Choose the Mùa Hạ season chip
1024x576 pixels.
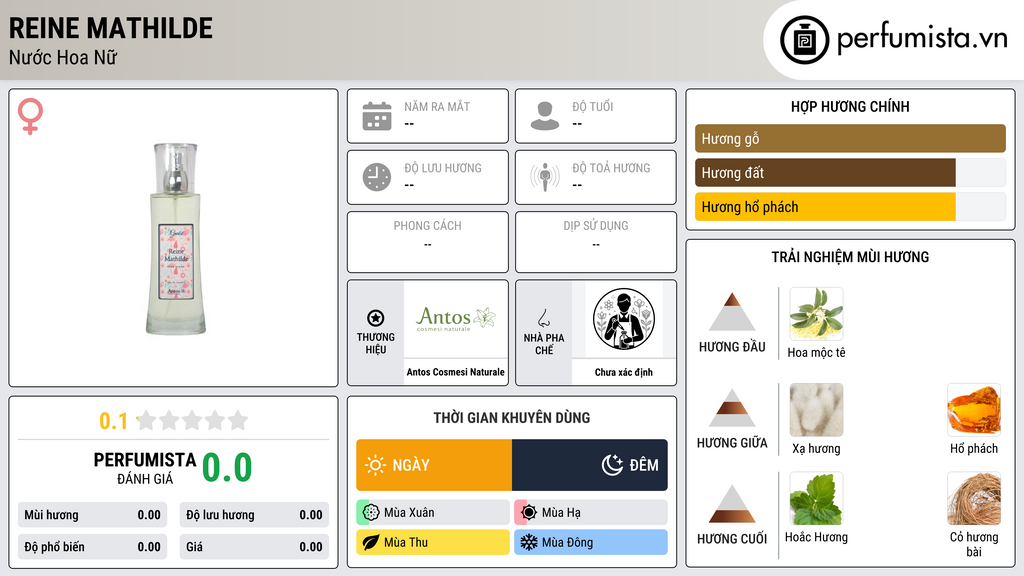point(591,513)
